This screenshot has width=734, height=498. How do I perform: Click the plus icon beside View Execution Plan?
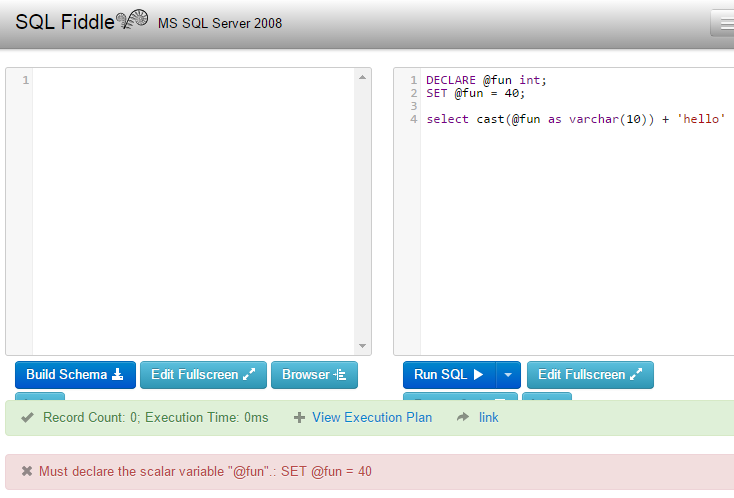[x=299, y=417]
